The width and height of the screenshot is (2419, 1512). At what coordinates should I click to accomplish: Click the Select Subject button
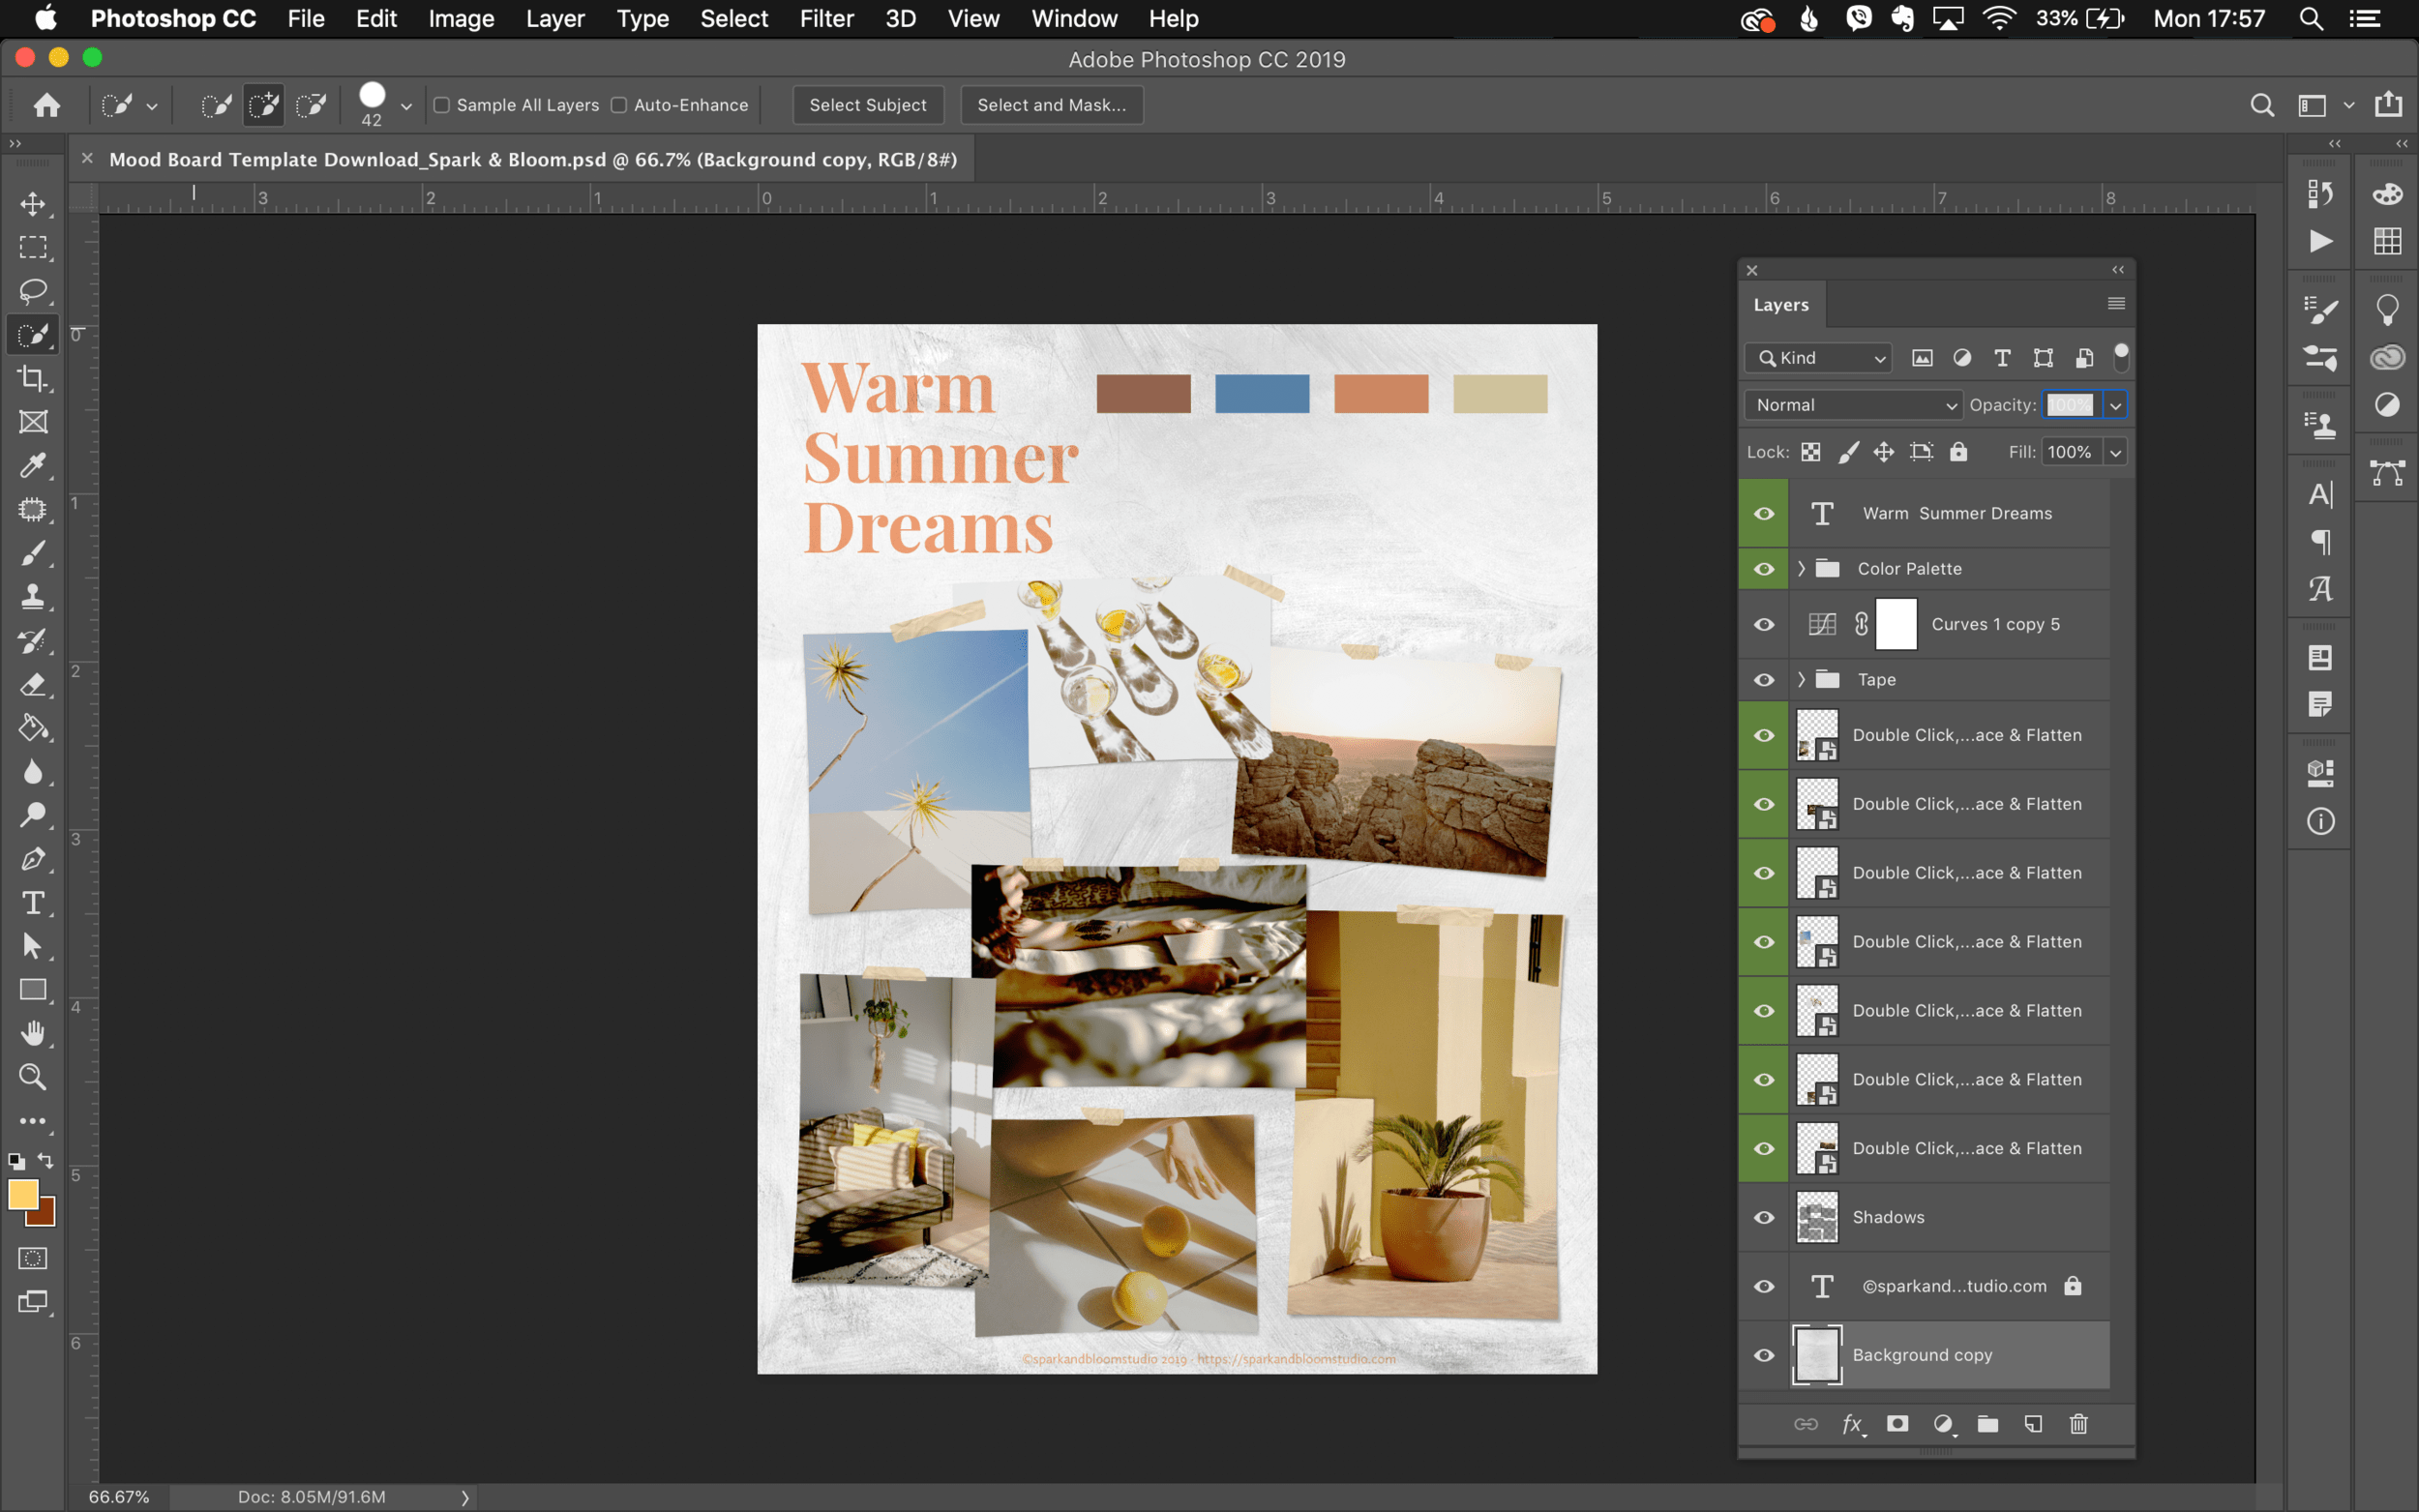(868, 104)
